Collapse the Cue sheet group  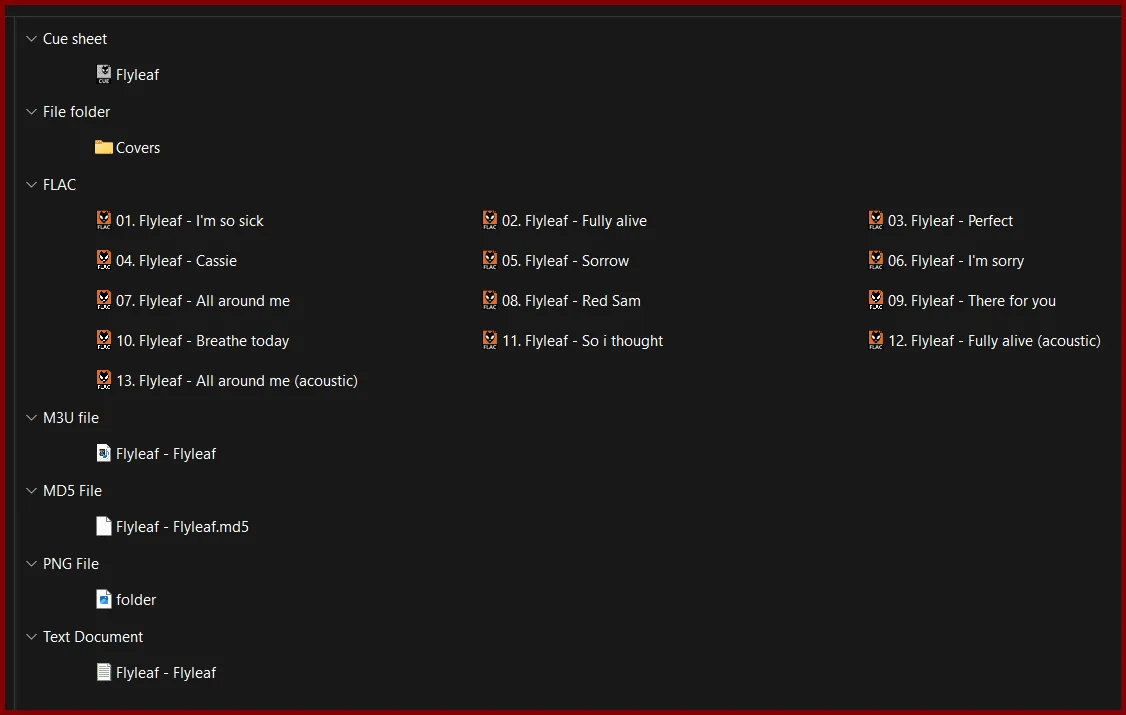pyautogui.click(x=31, y=39)
